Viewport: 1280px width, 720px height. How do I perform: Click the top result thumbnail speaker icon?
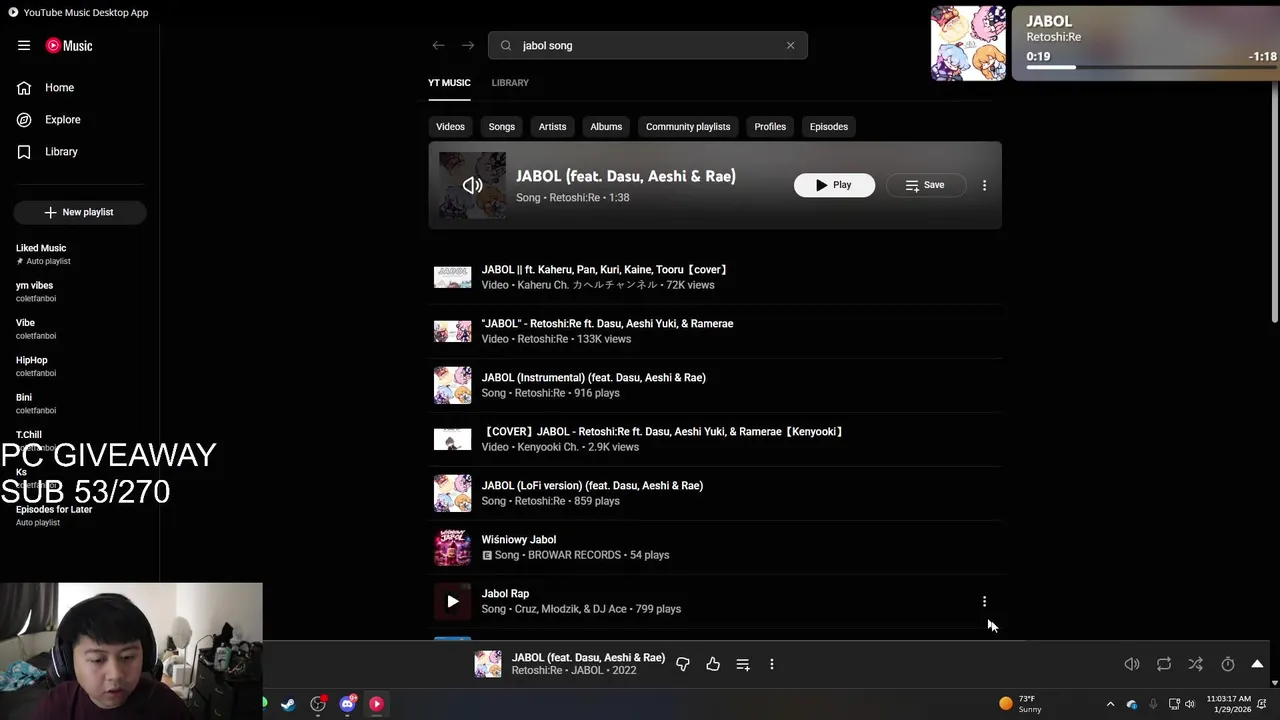472,185
